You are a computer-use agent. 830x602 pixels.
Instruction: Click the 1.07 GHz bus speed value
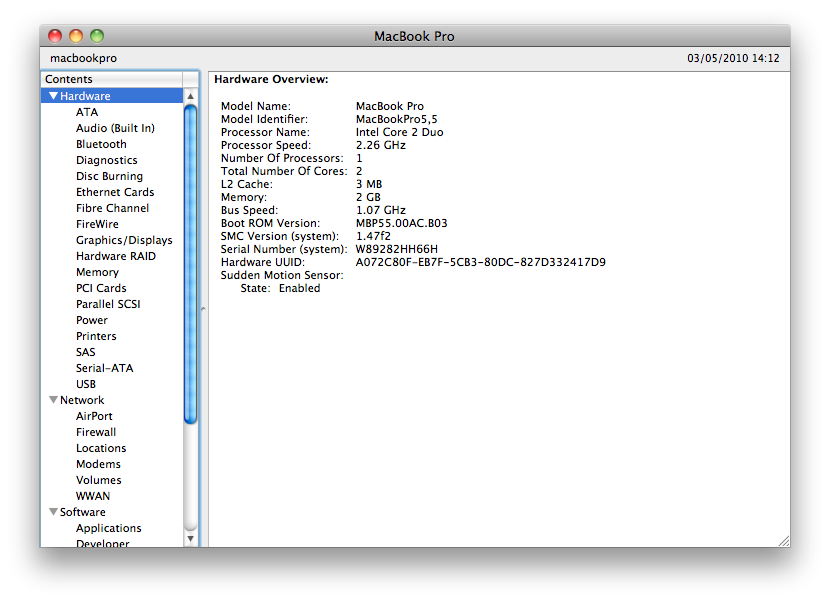pyautogui.click(x=381, y=210)
